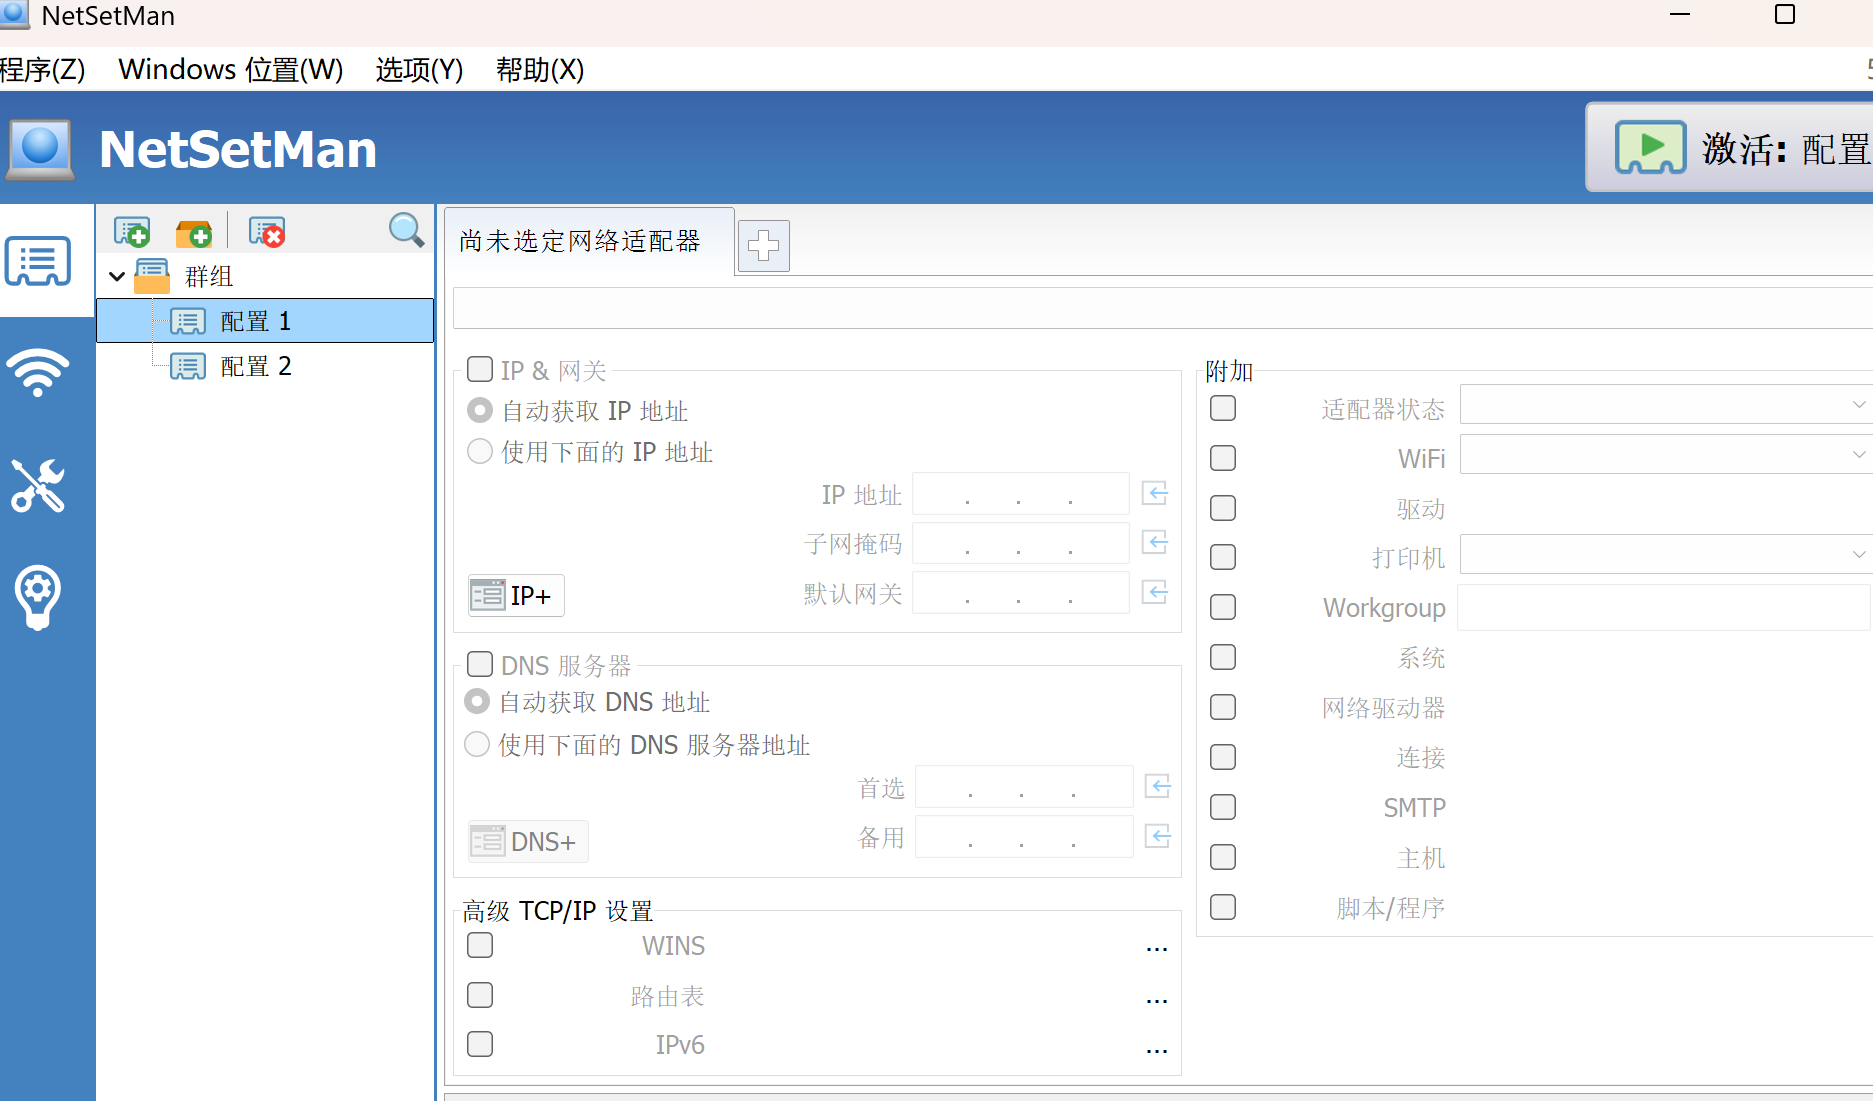The height and width of the screenshot is (1101, 1873).
Task: Tick the IPv6 checkbox
Action: point(480,1044)
